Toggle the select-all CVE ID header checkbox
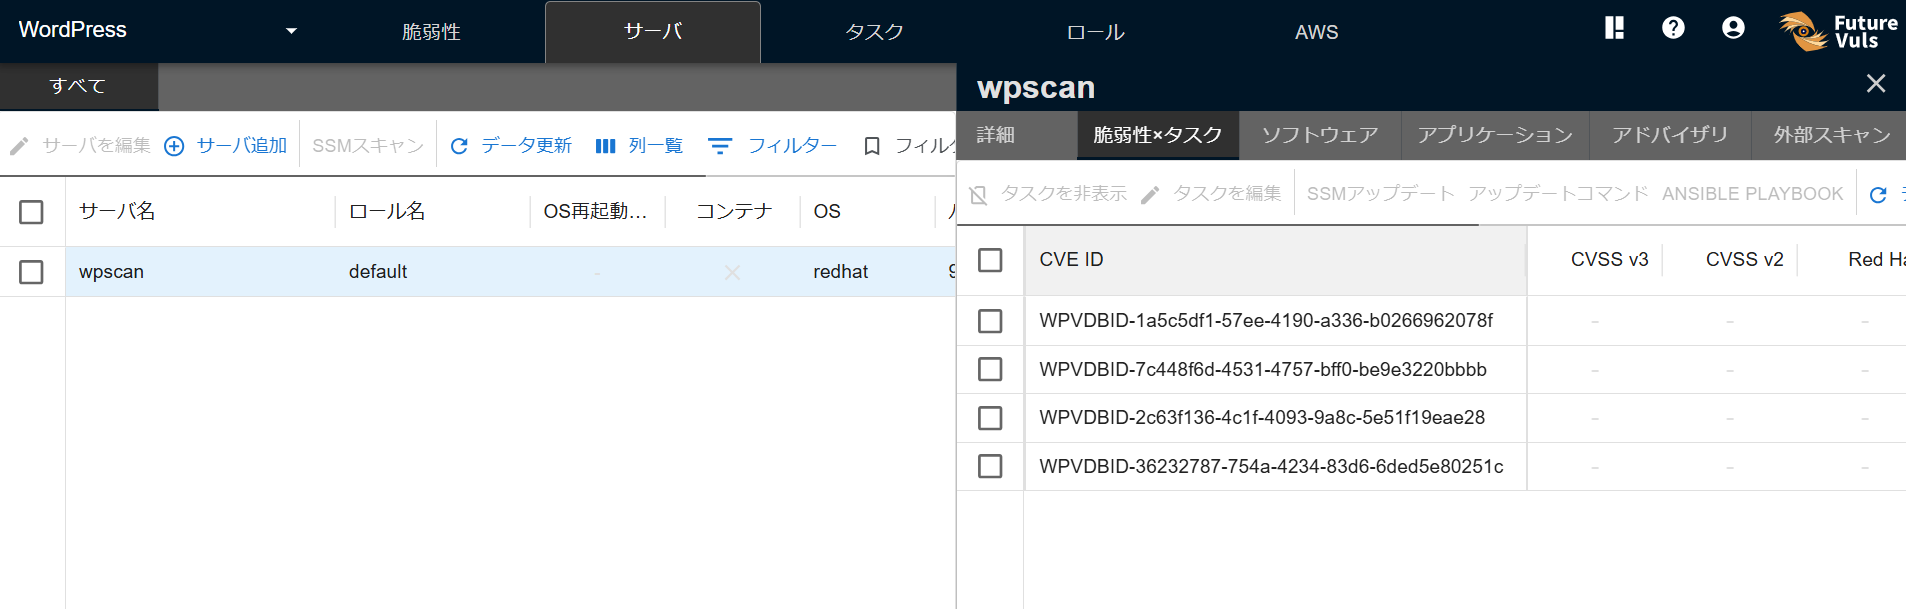This screenshot has height=609, width=1906. click(990, 260)
